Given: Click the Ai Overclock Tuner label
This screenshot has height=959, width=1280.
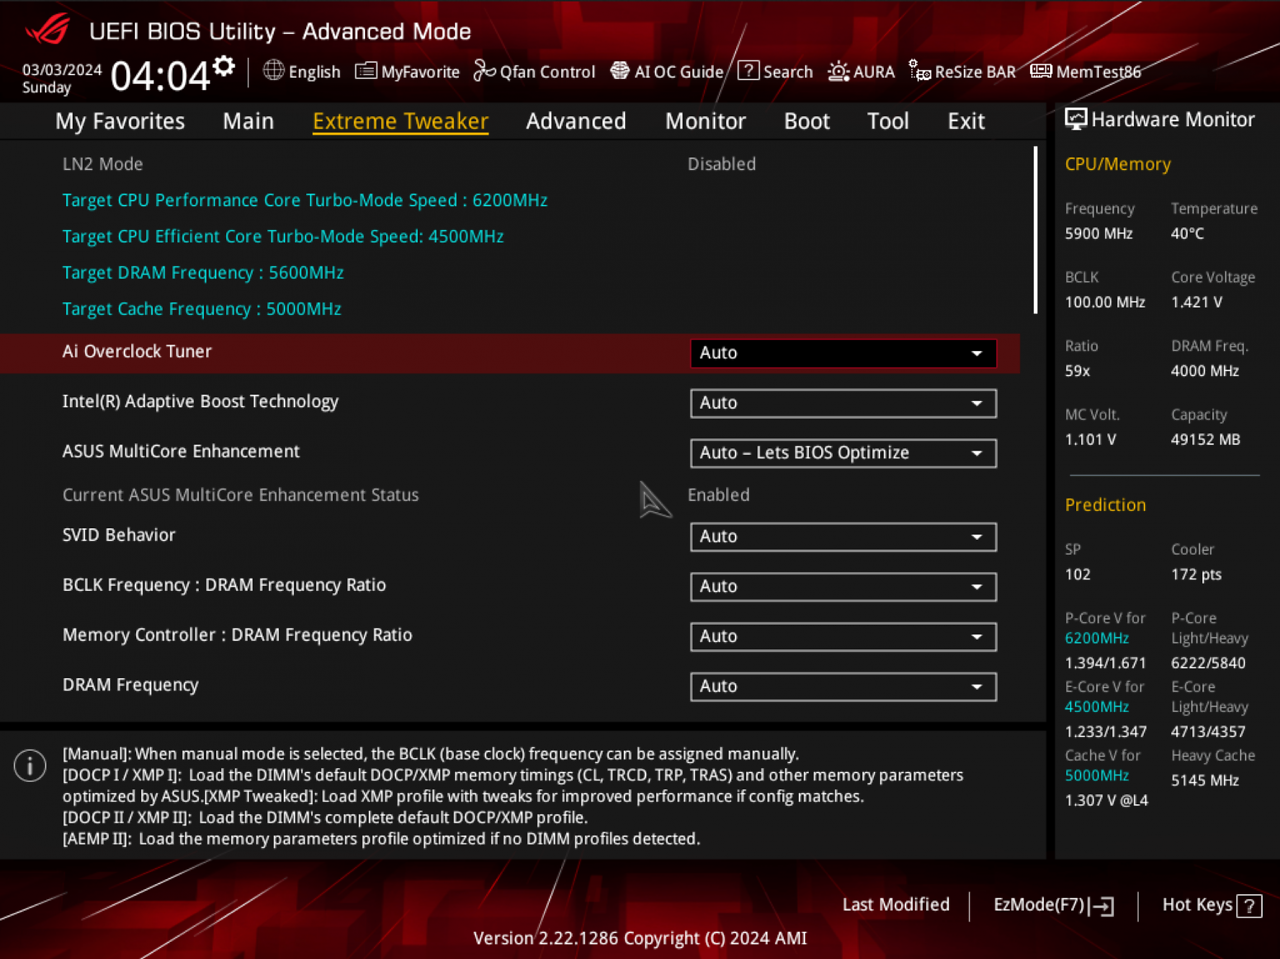Looking at the screenshot, I should pyautogui.click(x=137, y=351).
